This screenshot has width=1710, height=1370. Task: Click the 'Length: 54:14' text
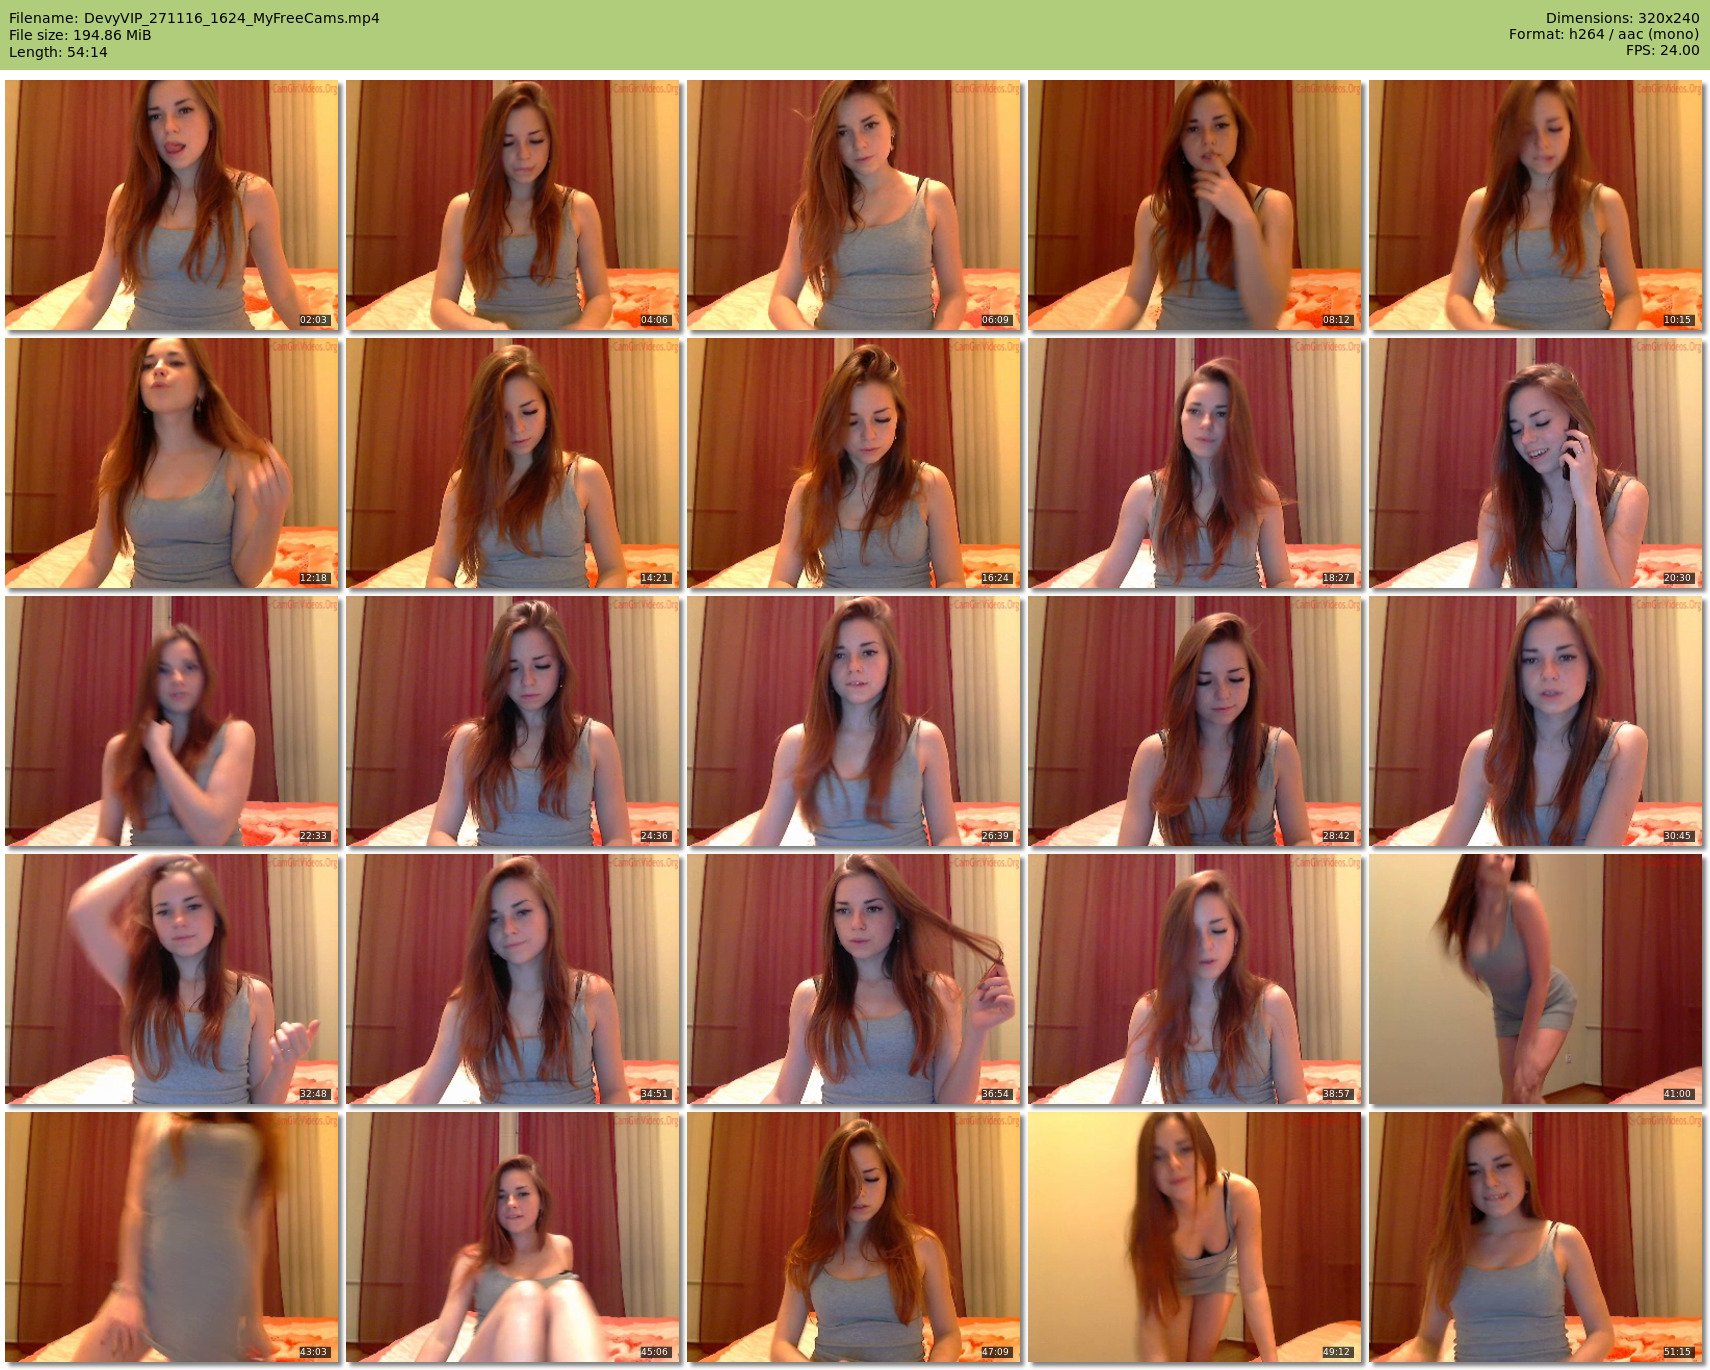pyautogui.click(x=58, y=52)
